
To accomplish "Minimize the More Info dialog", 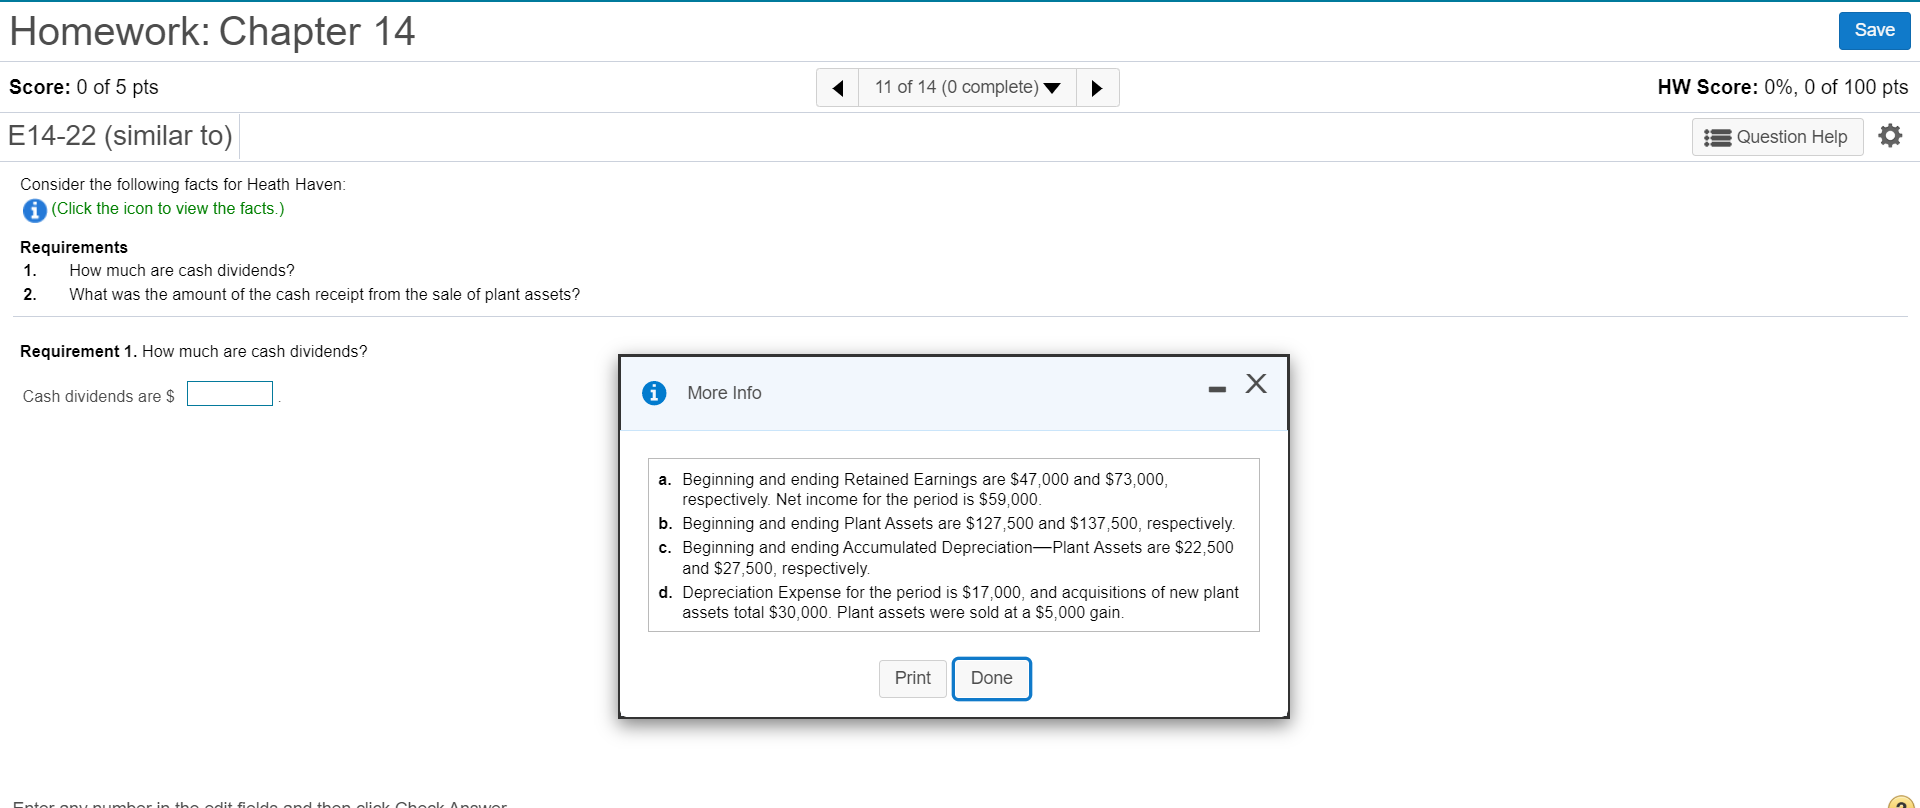I will (1217, 389).
